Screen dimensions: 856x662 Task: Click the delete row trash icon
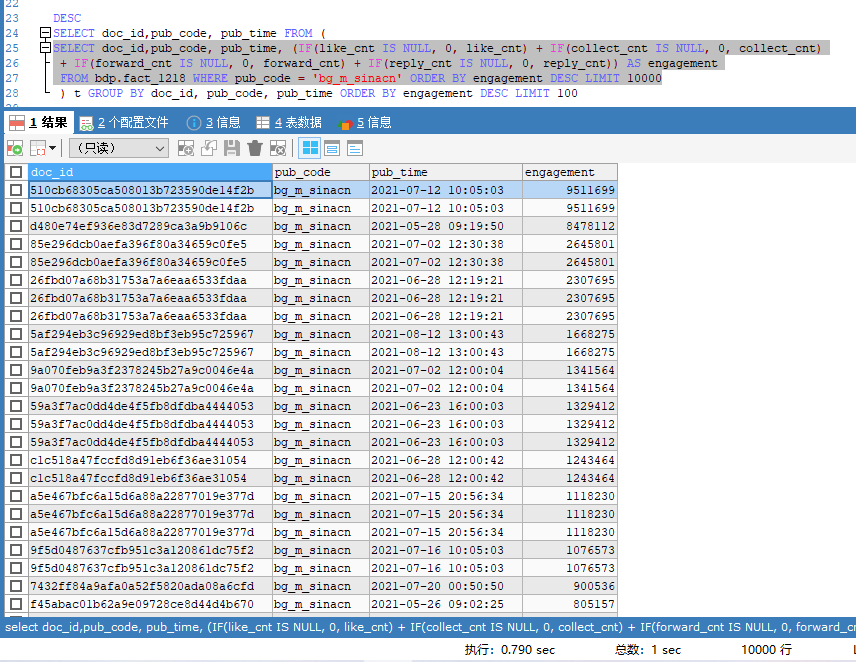[255, 148]
